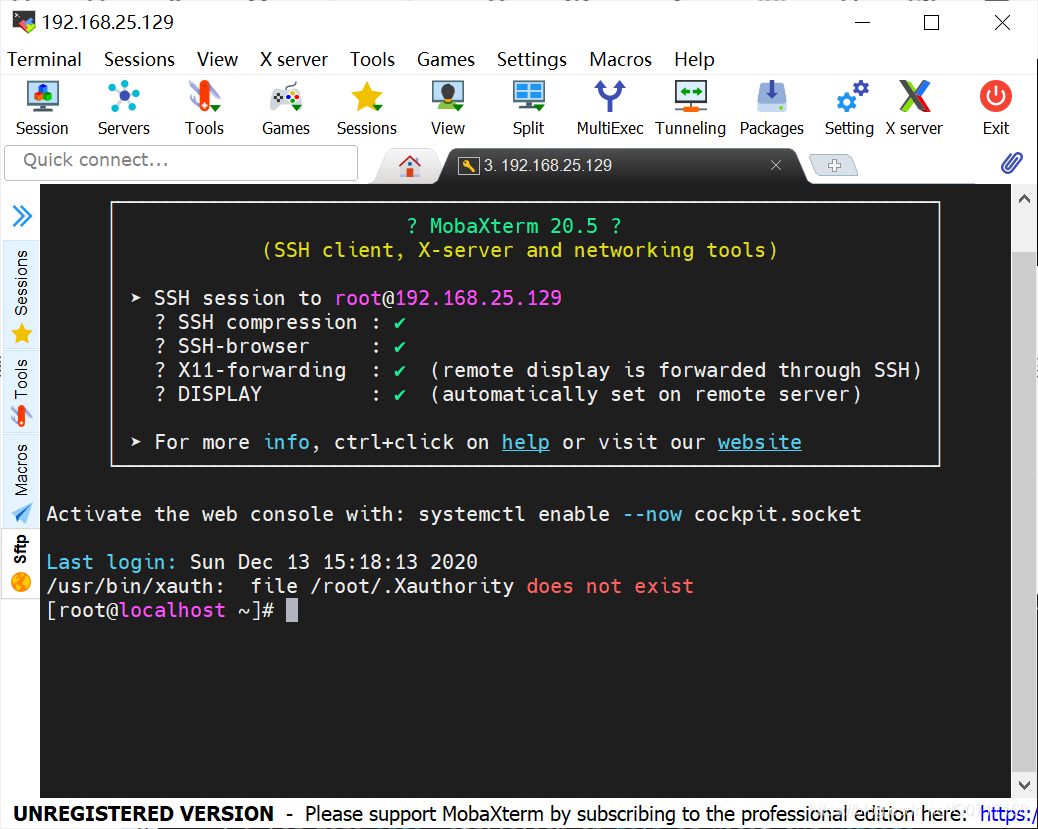Click 'does not exist' red text

[610, 586]
